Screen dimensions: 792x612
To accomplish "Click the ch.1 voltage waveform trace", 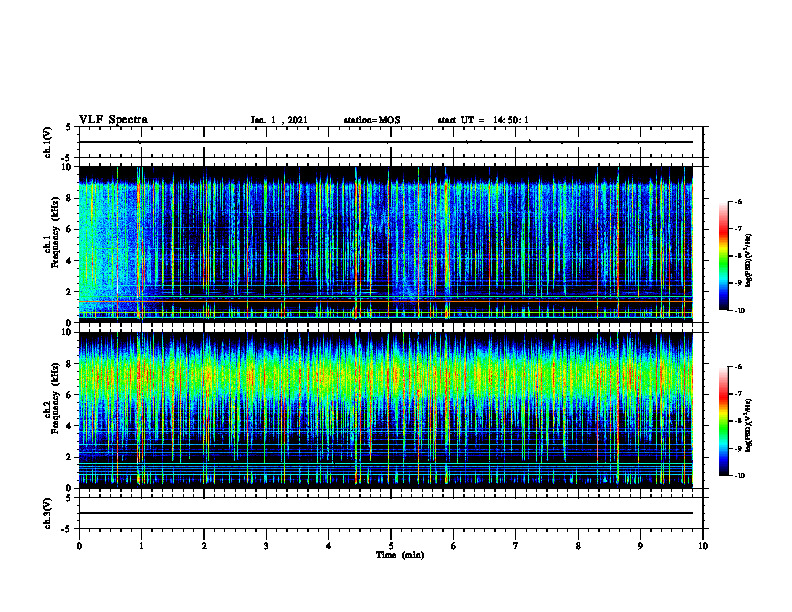I will 386,142.
